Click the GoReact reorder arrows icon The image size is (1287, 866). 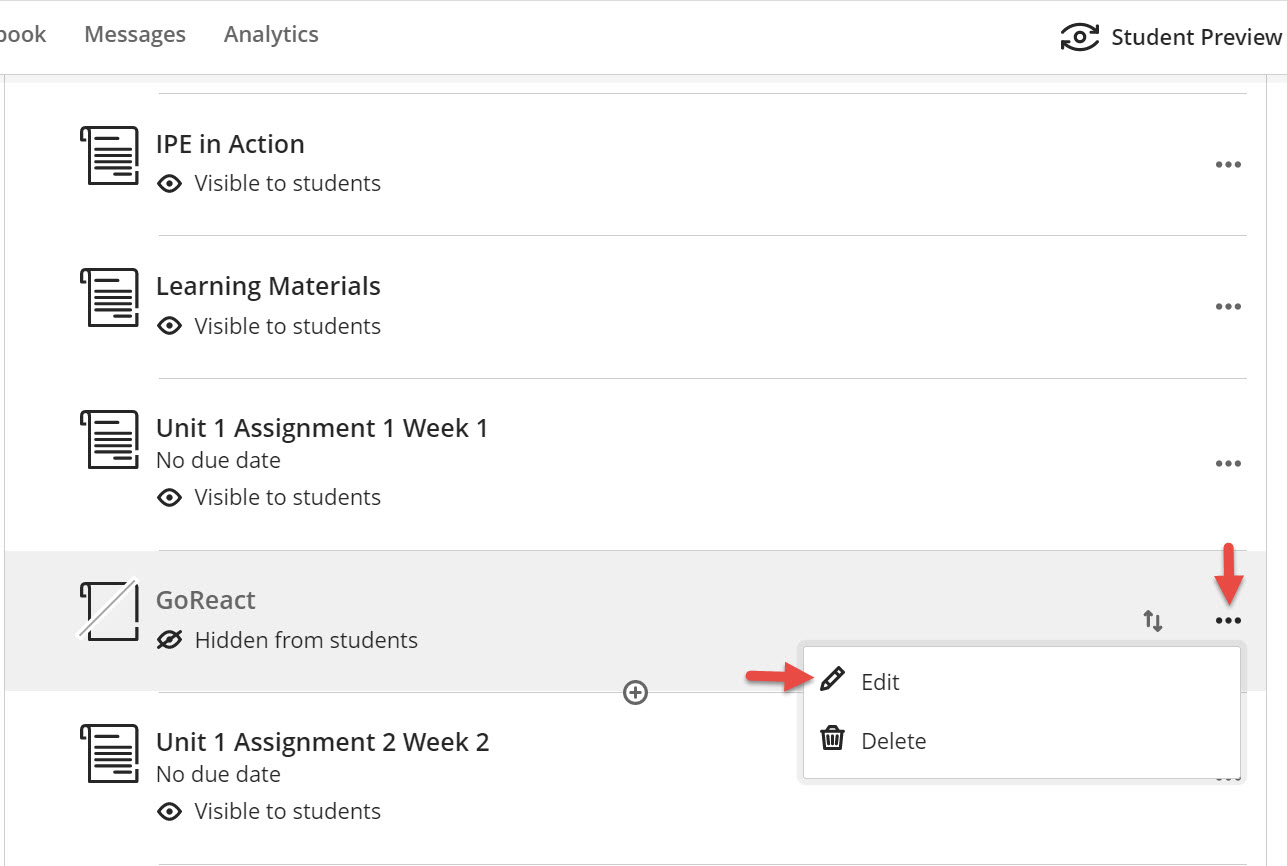1153,621
